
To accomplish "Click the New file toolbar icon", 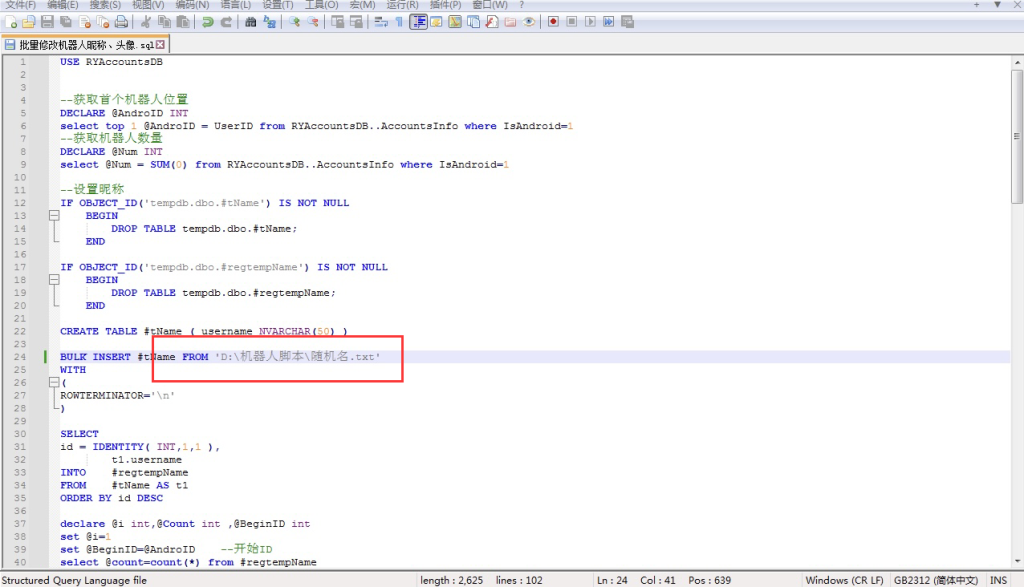I will tap(12, 21).
